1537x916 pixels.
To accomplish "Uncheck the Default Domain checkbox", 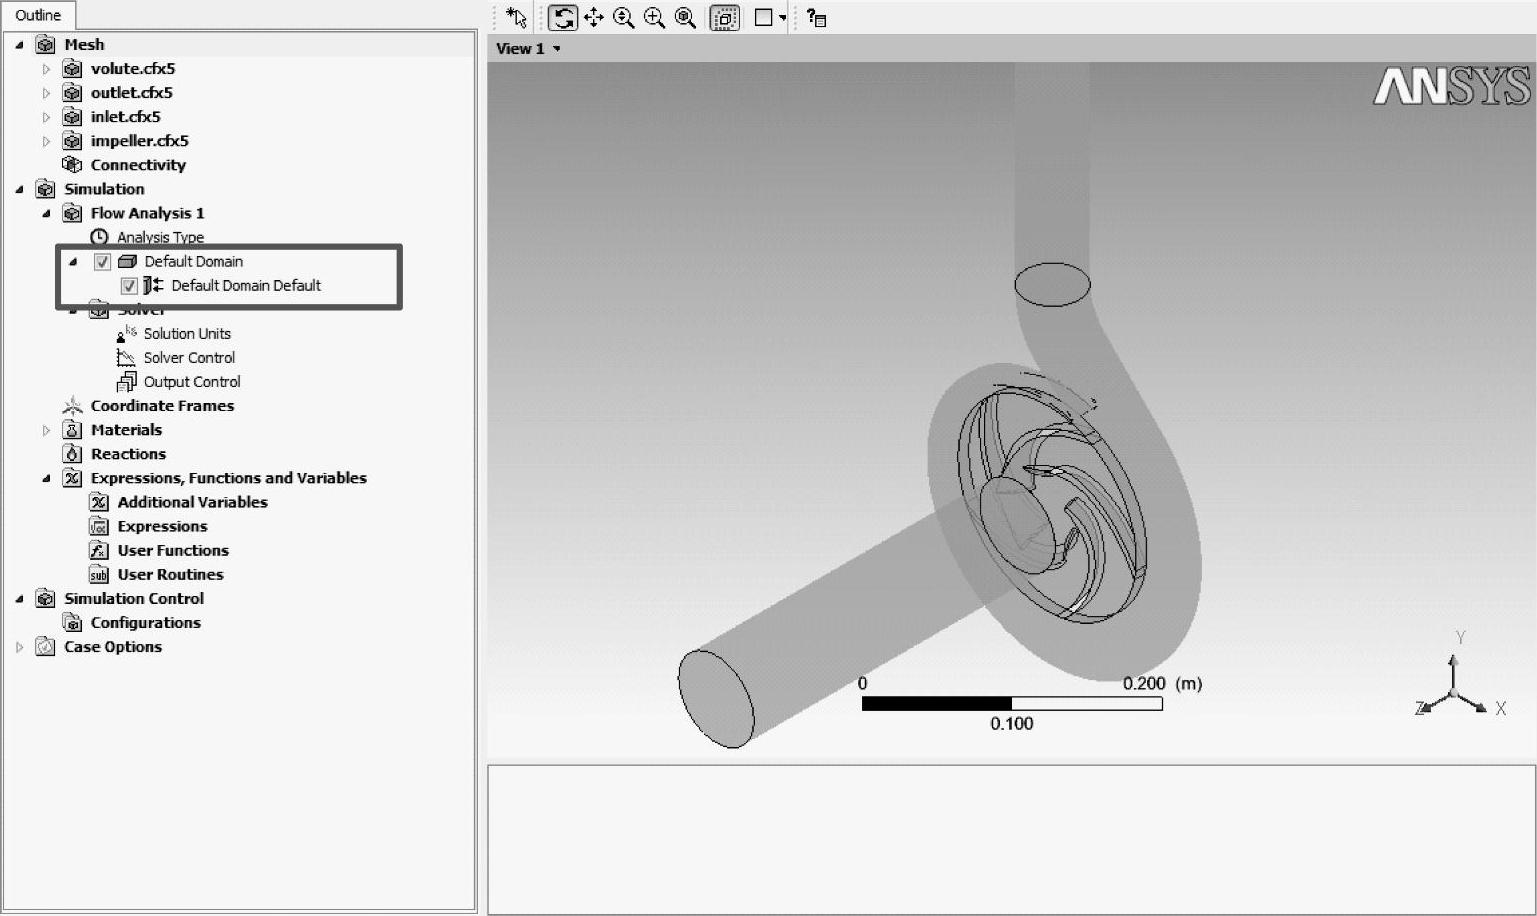I will [102, 262].
